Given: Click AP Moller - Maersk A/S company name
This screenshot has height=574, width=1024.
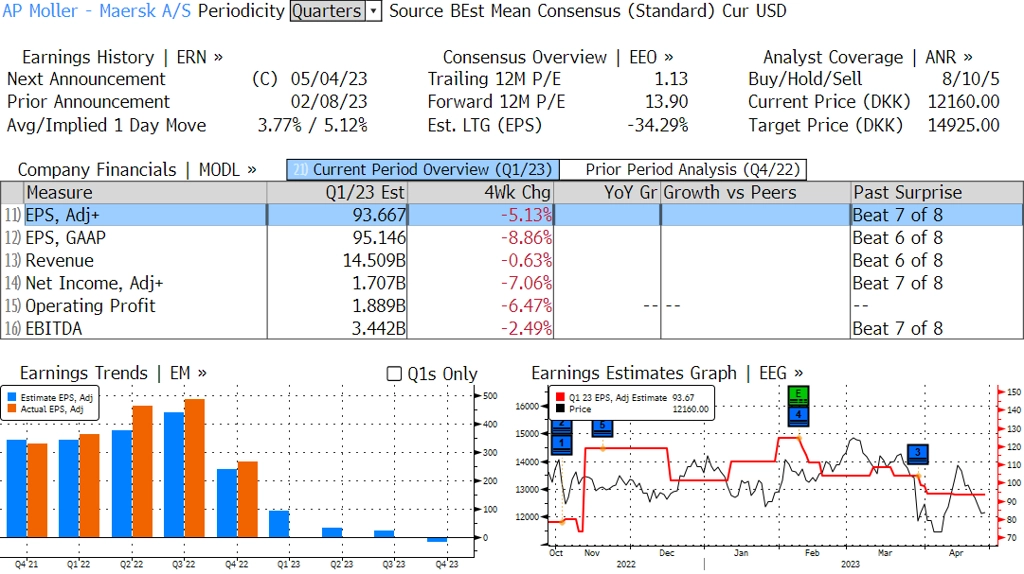Looking at the screenshot, I should (97, 11).
